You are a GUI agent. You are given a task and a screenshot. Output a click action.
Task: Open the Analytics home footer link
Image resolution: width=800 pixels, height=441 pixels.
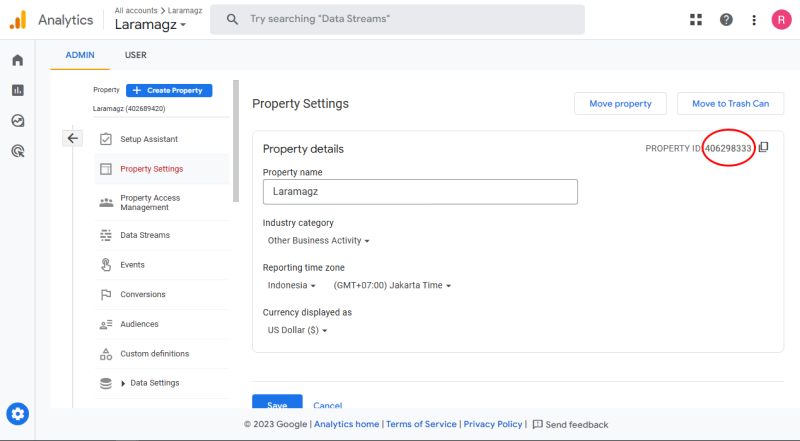pos(346,424)
